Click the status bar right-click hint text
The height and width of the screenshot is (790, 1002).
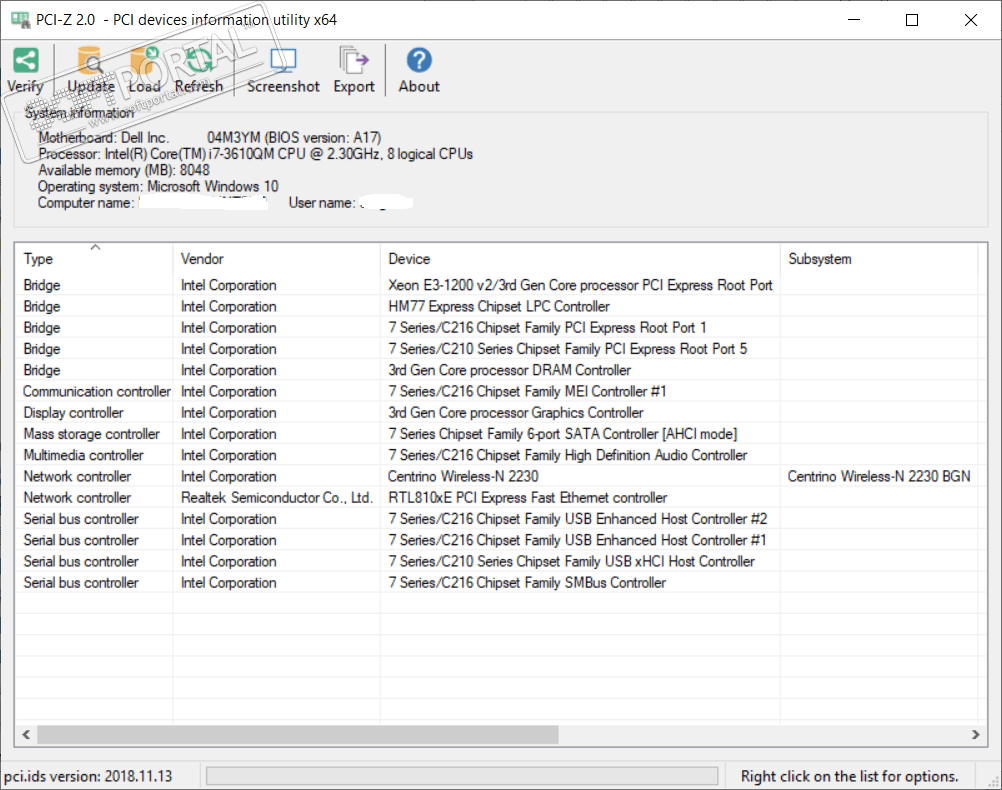point(849,776)
